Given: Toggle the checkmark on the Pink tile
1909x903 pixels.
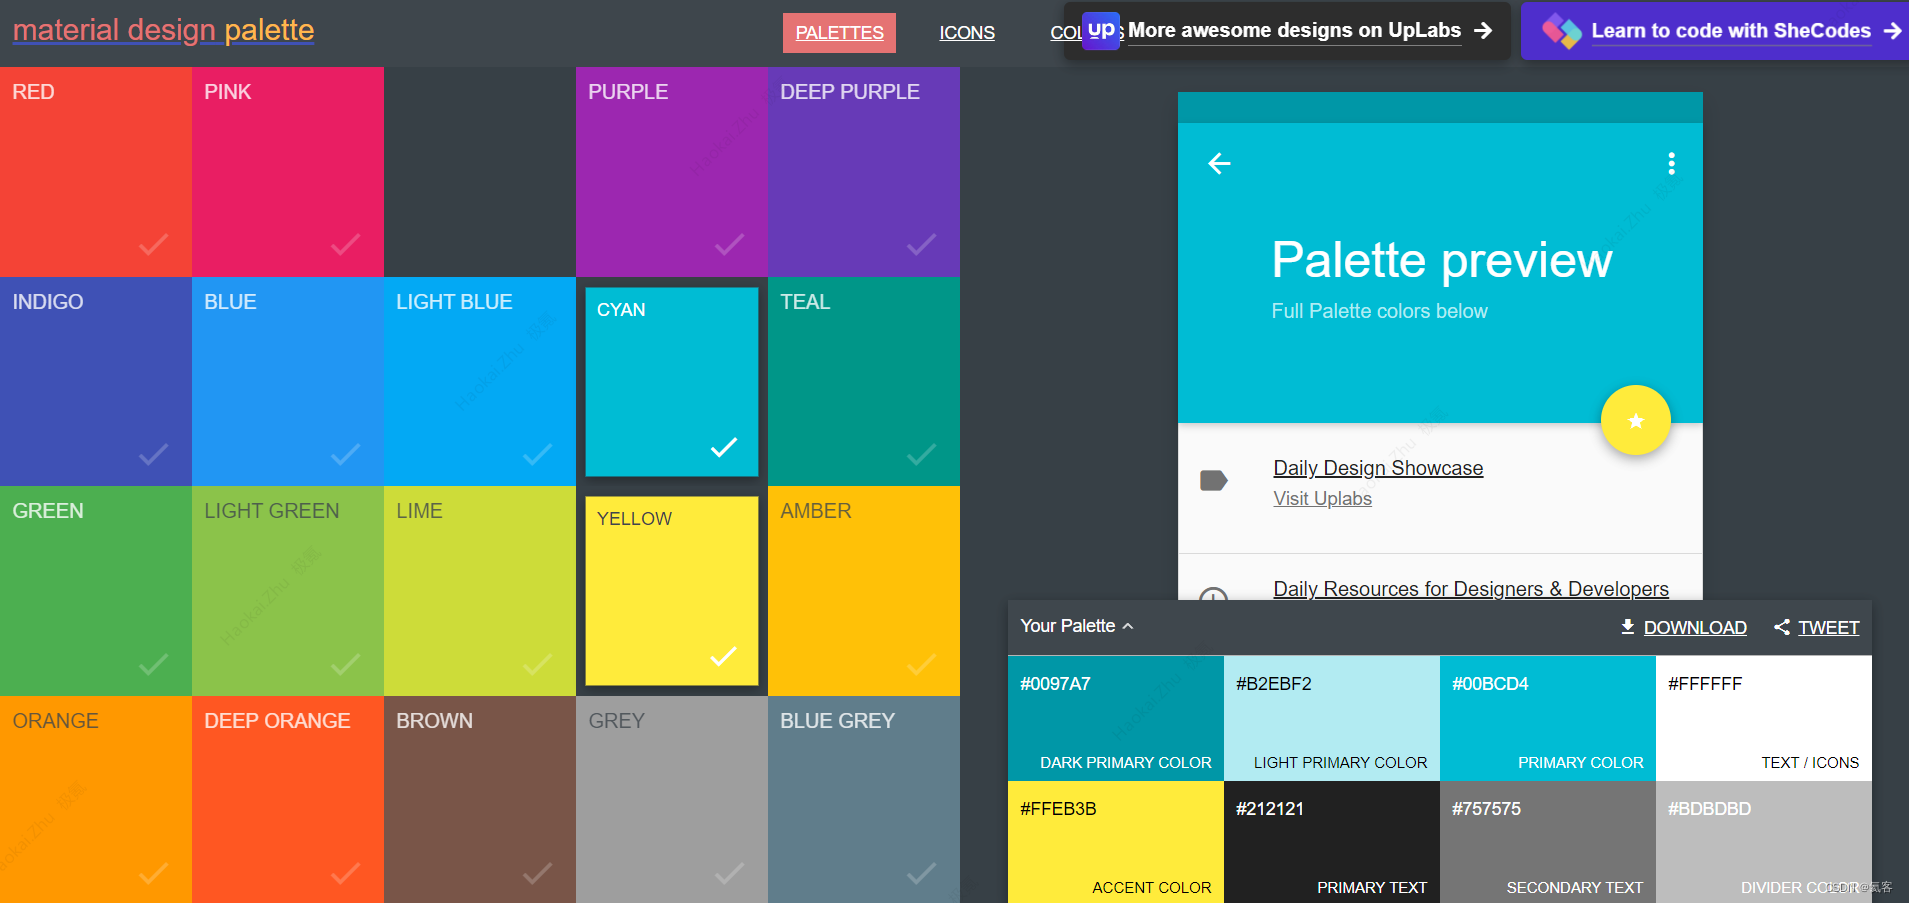Looking at the screenshot, I should pyautogui.click(x=345, y=244).
